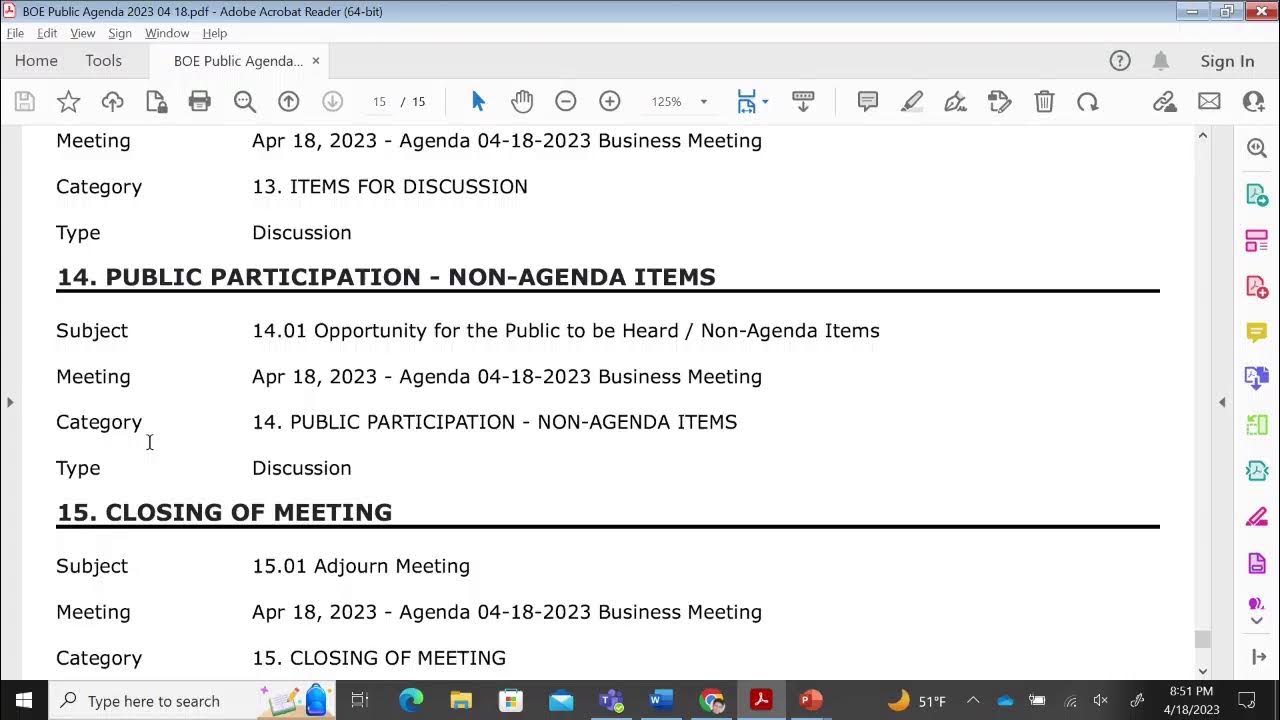Go to previous page arrow

288,101
